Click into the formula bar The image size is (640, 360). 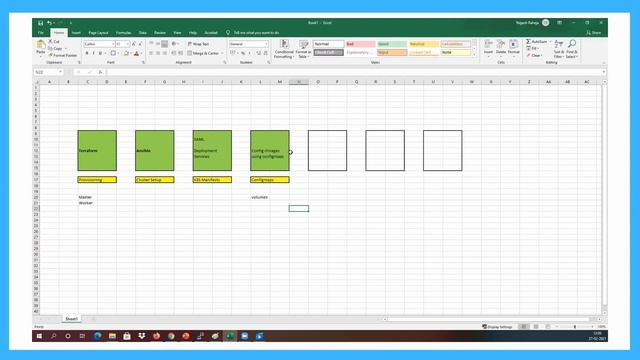coord(353,72)
